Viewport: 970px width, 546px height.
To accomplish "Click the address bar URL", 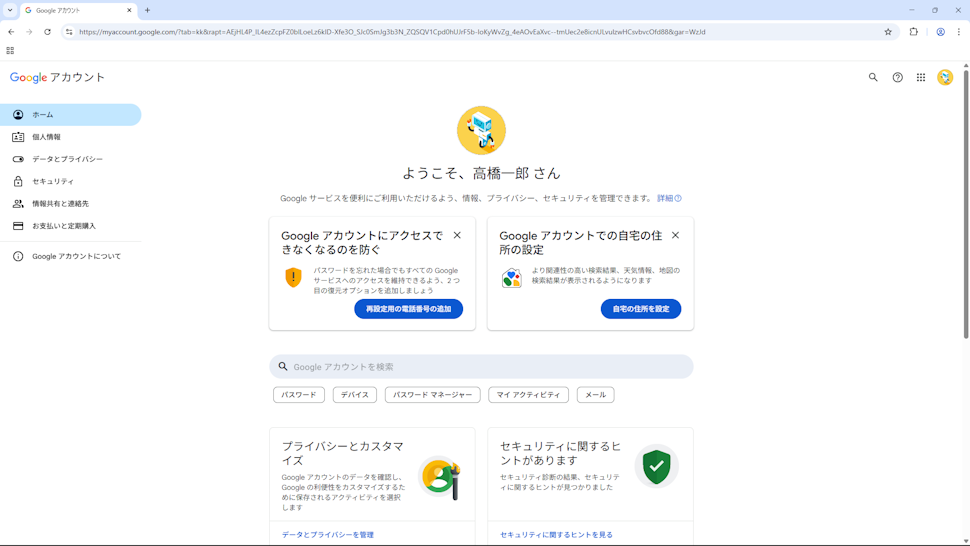I will pyautogui.click(x=392, y=32).
